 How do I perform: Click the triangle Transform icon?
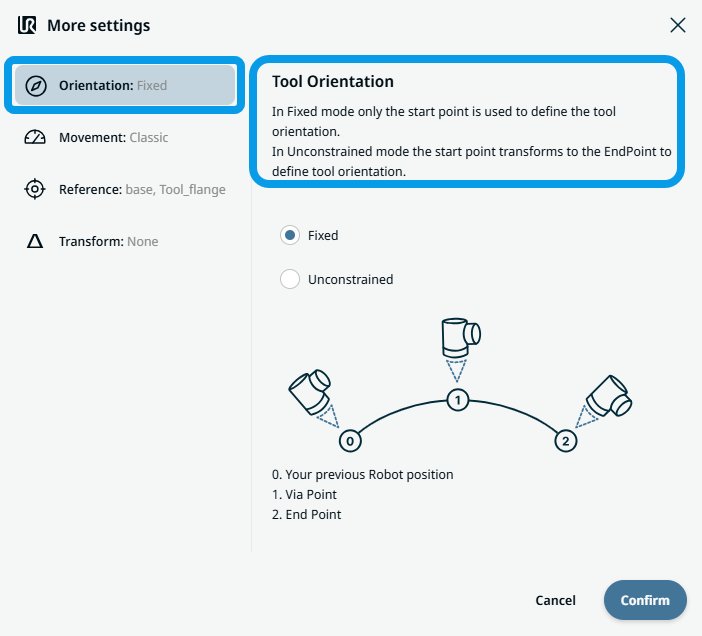(35, 241)
